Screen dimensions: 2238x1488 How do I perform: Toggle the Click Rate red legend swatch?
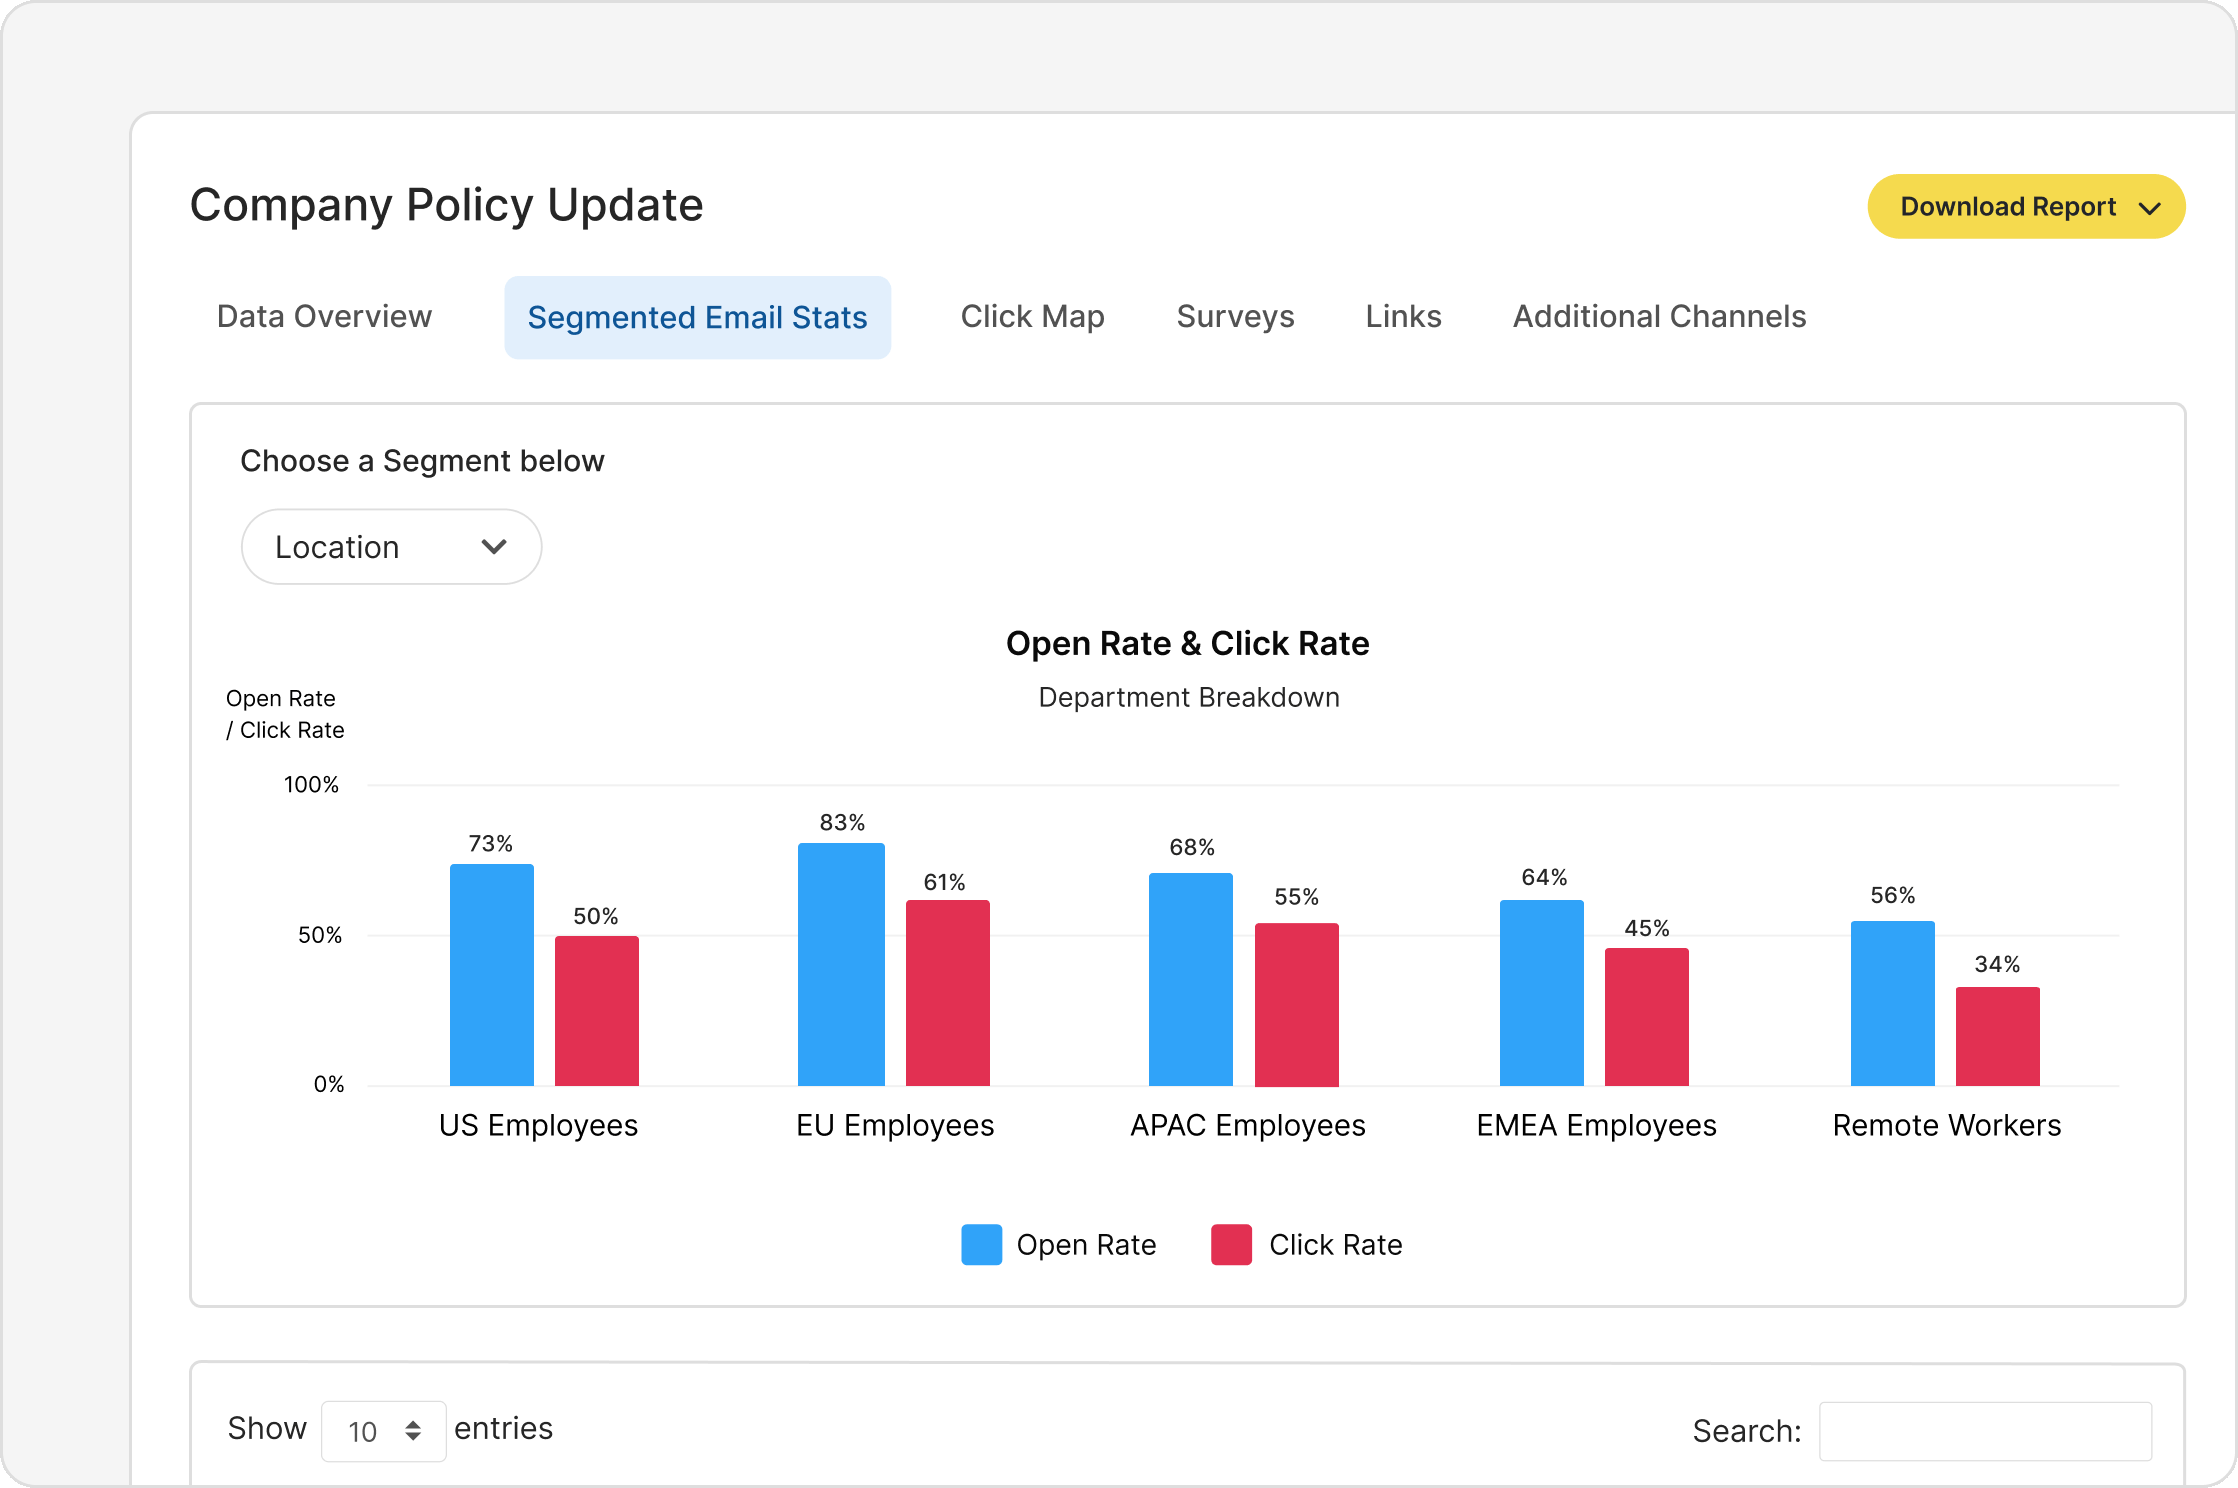tap(1231, 1245)
